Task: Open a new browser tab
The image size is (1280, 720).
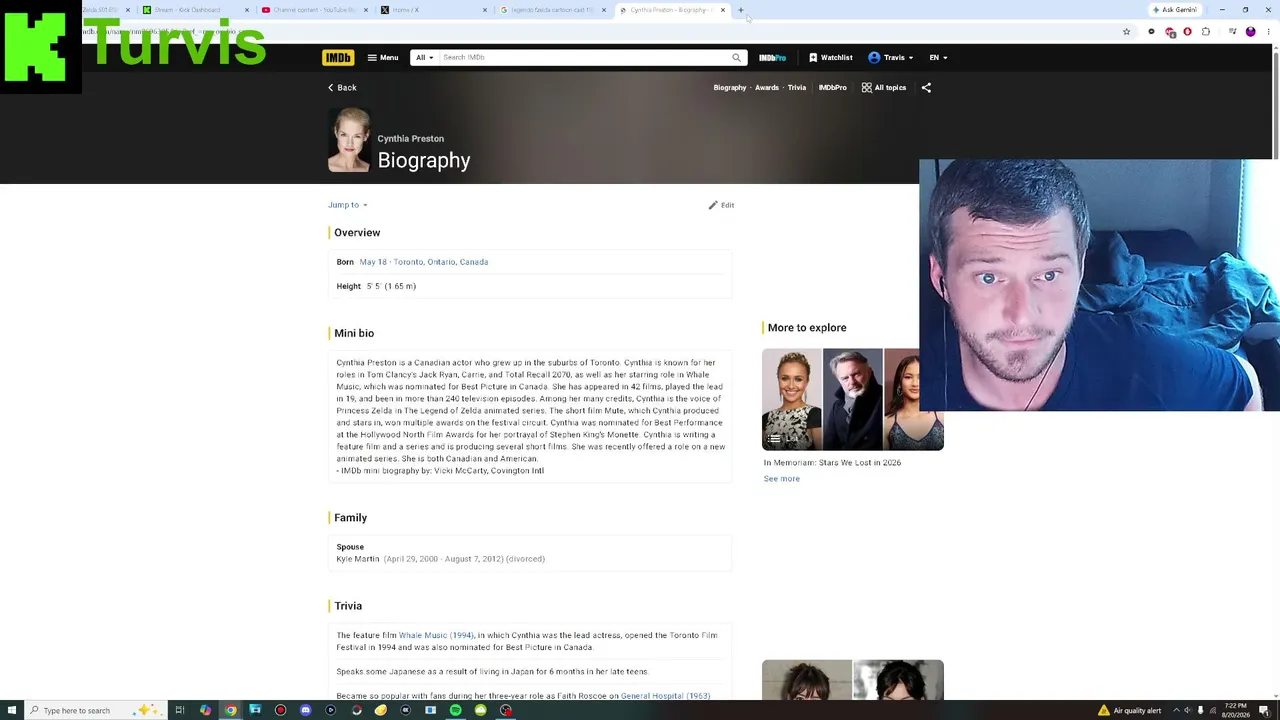Action: 741,10
